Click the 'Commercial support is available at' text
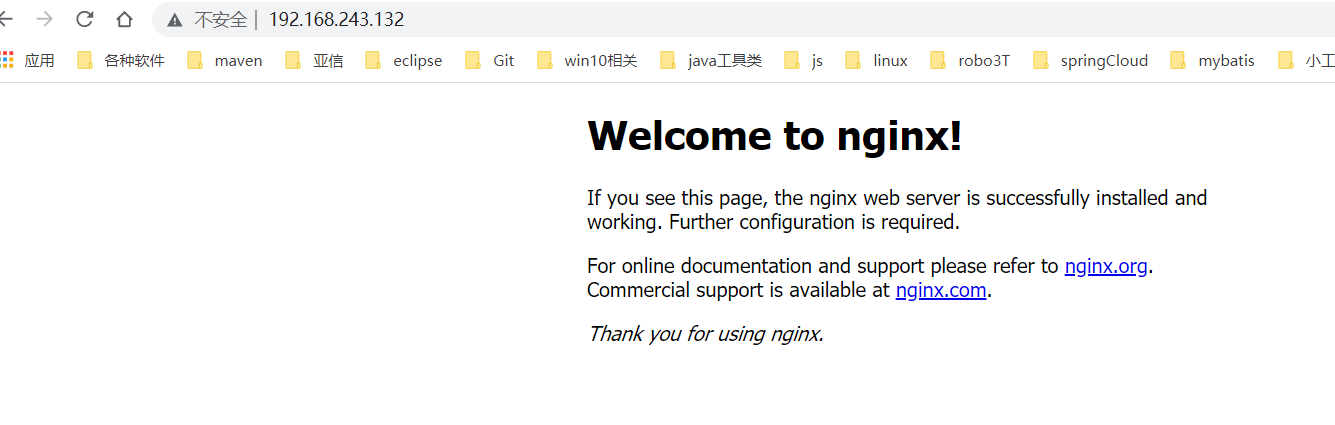Screen dimensions: 1335x425 [x=738, y=290]
